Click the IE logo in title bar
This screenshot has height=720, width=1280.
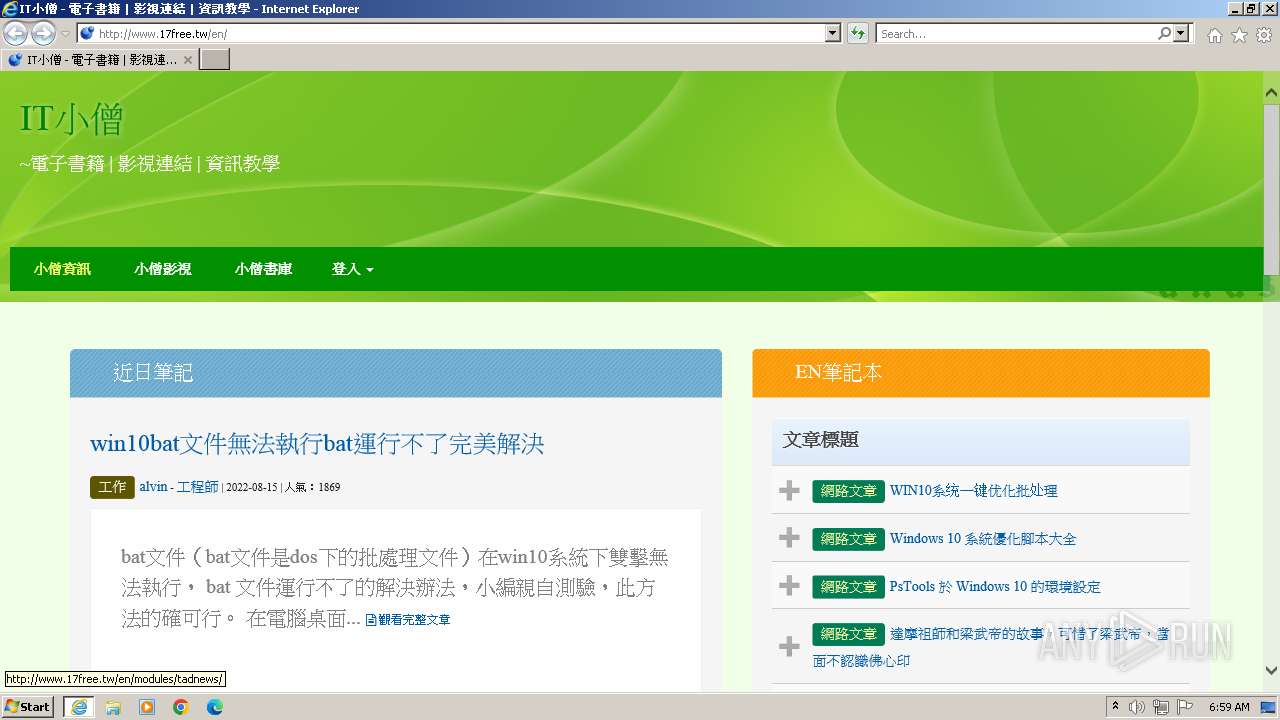[x=10, y=9]
